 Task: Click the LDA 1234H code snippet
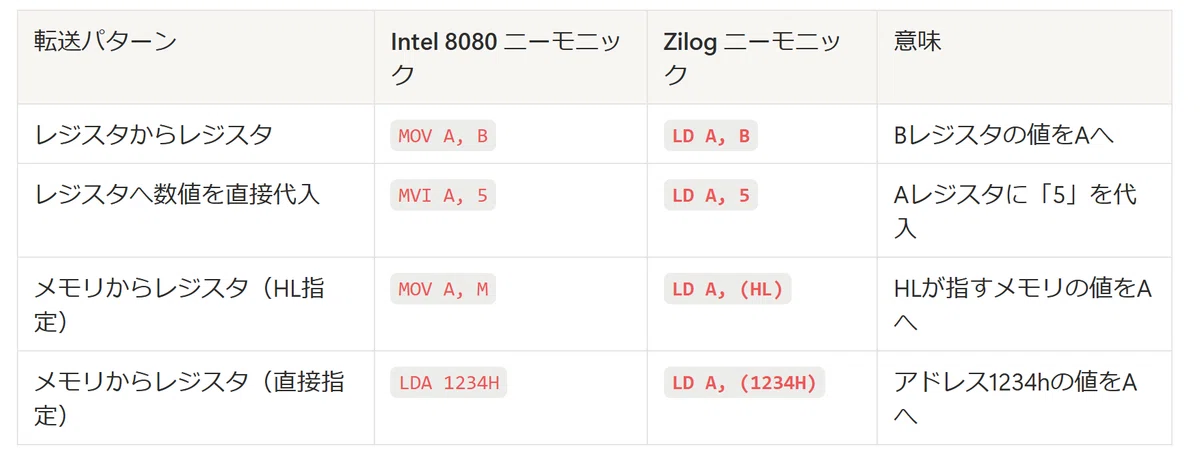pos(448,383)
